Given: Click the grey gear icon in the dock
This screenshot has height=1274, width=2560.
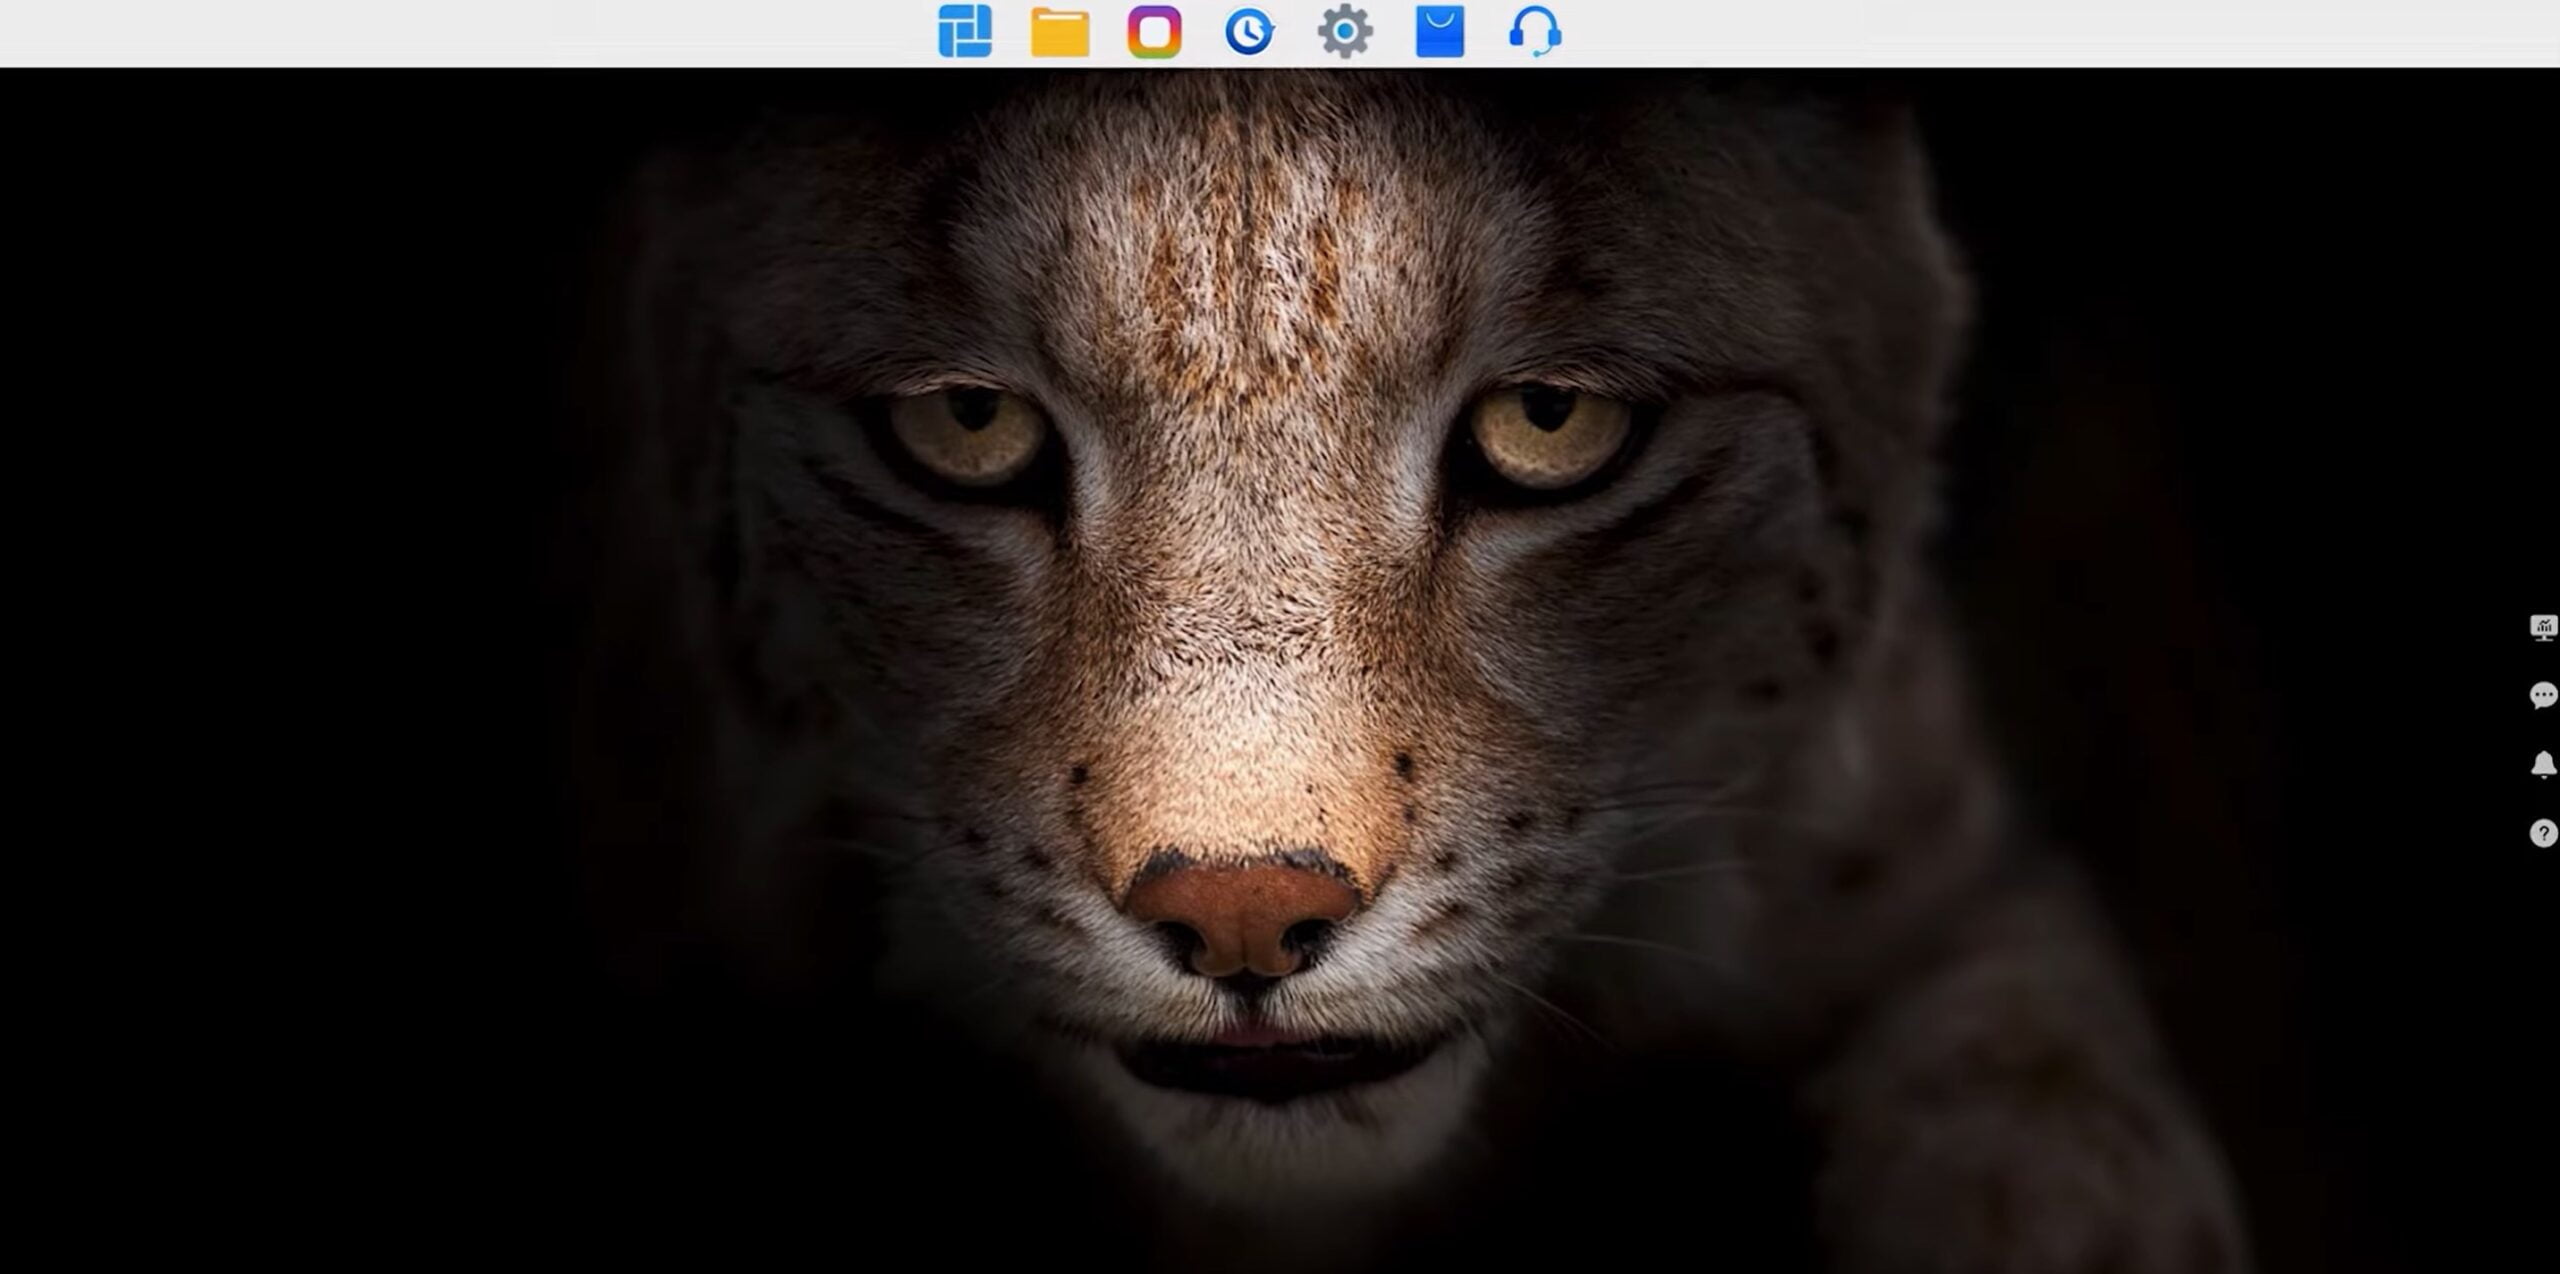Looking at the screenshot, I should 1344,32.
